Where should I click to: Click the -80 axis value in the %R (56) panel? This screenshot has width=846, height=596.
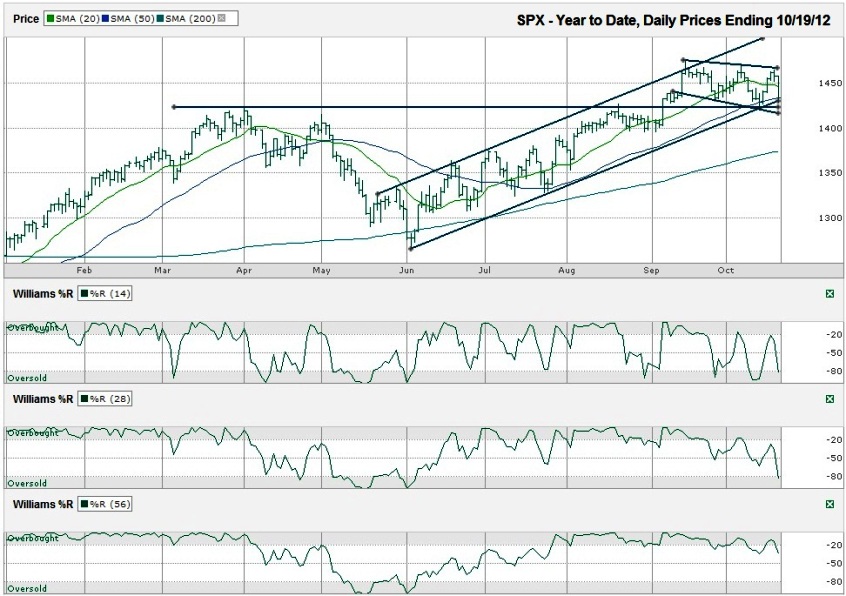point(834,582)
